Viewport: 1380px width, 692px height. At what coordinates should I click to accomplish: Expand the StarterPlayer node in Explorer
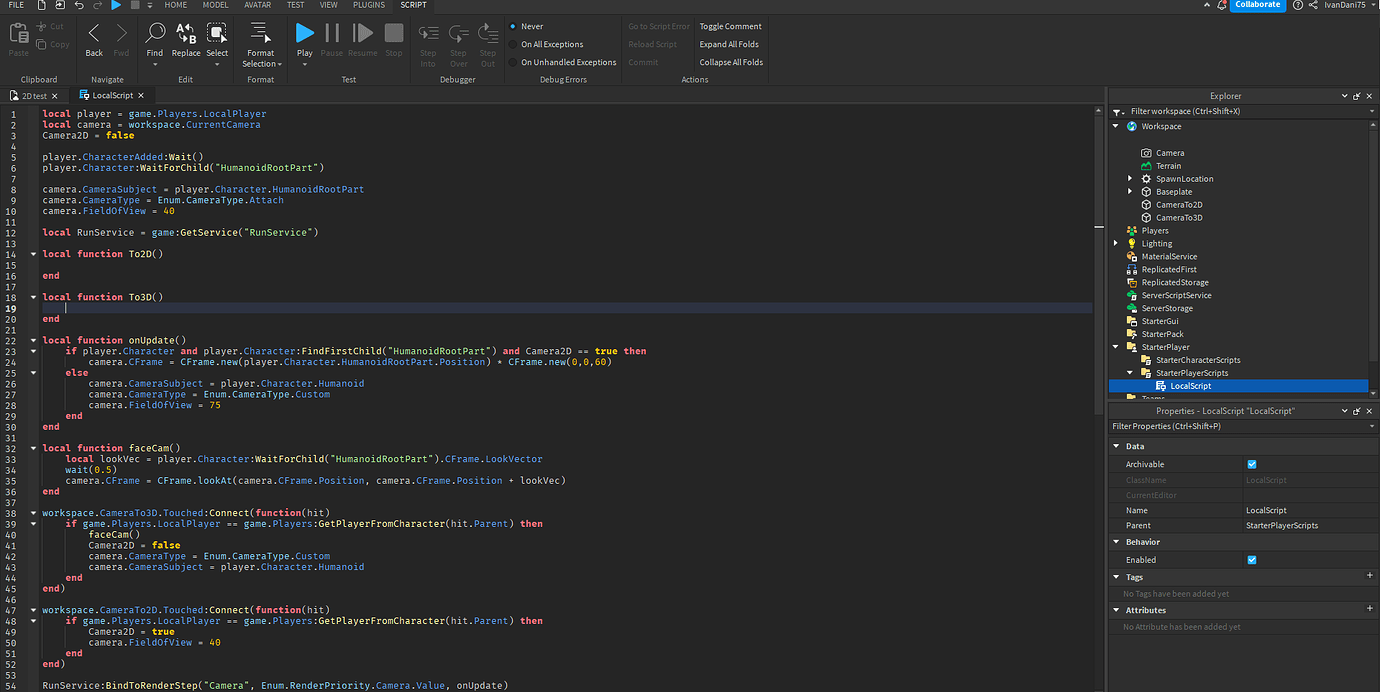(x=1116, y=346)
